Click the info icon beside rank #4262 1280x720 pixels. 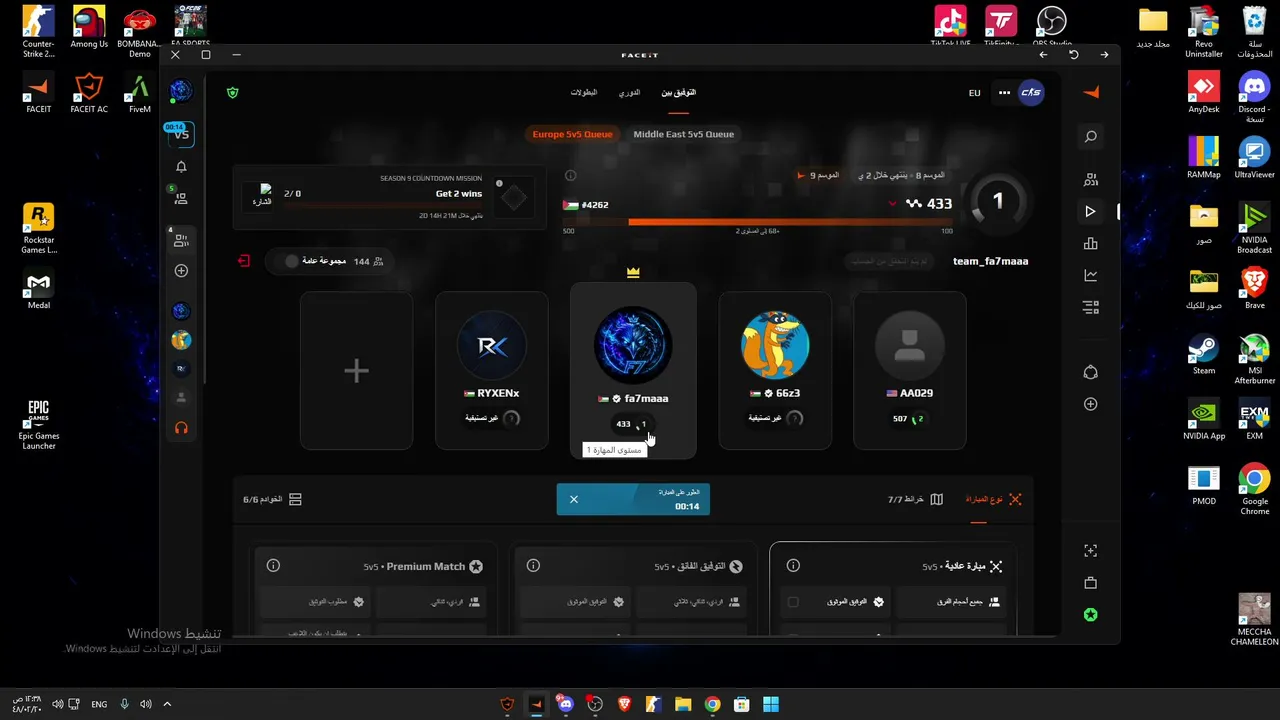coord(570,176)
